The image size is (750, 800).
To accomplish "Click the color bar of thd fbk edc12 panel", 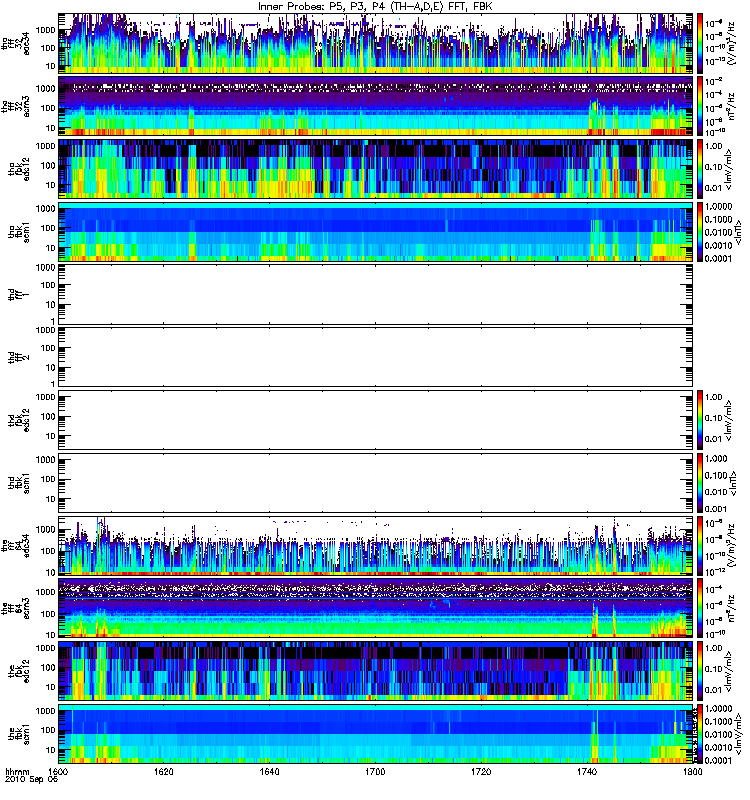I will point(700,420).
